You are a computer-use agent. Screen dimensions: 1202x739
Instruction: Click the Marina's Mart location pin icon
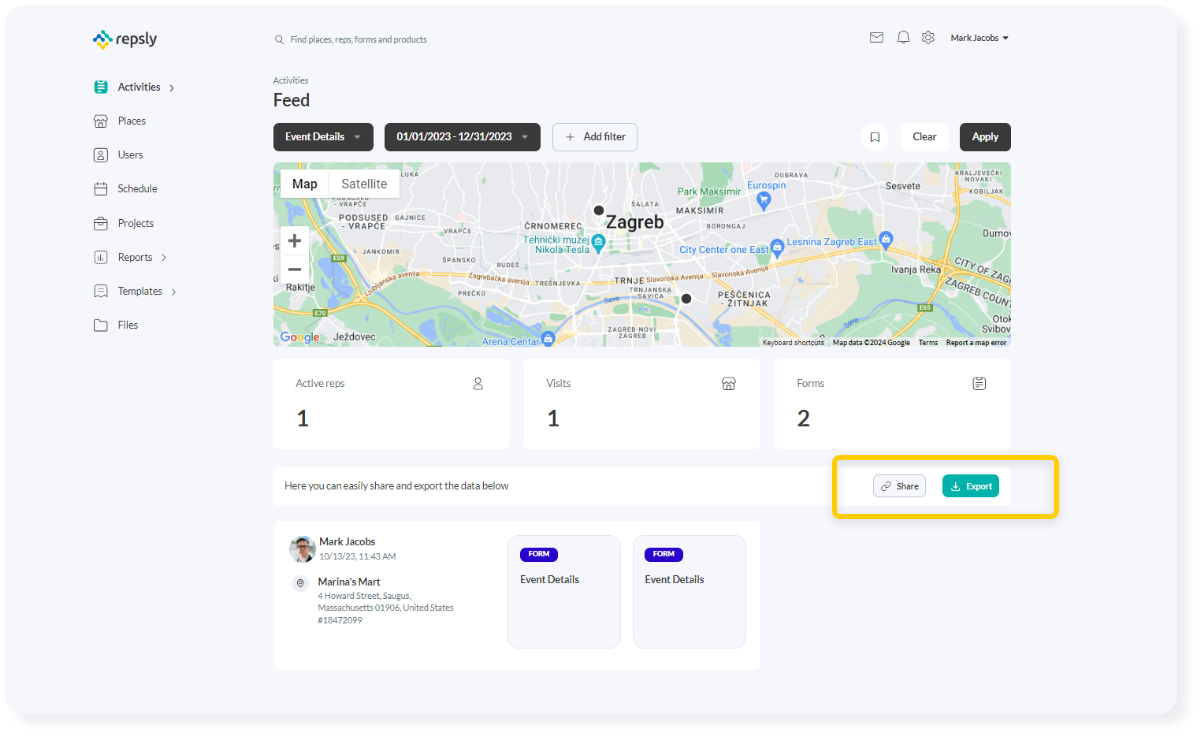click(300, 583)
